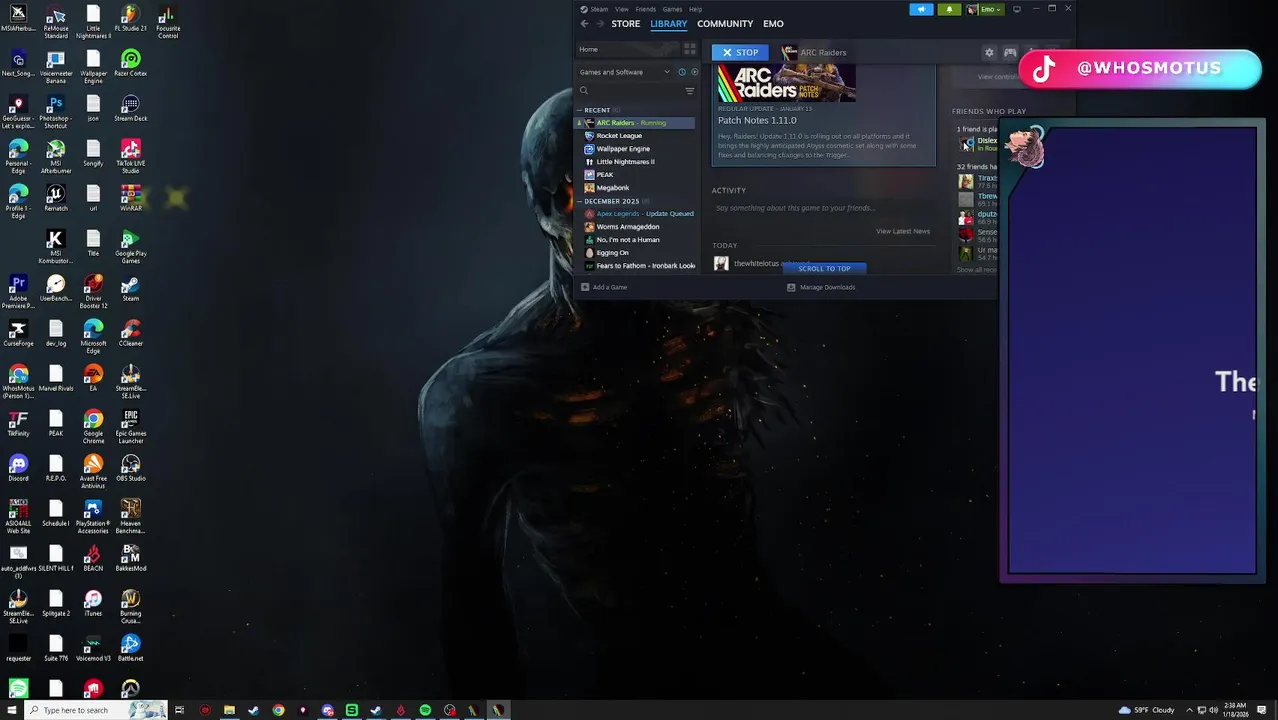1278x720 pixels.
Task: Select Egging On in the library list
Action: pyautogui.click(x=635, y=253)
